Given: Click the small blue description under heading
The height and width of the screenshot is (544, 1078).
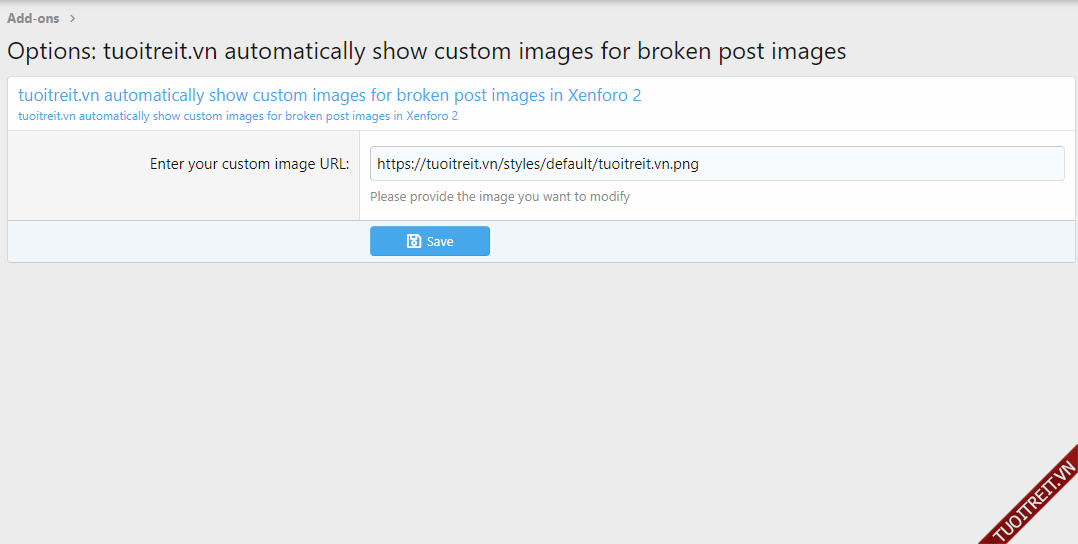Looking at the screenshot, I should 238,116.
